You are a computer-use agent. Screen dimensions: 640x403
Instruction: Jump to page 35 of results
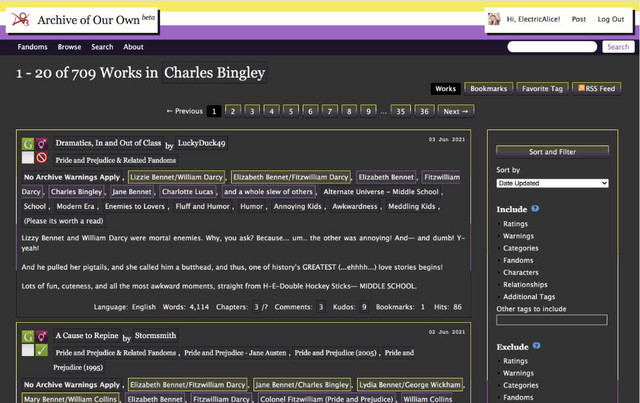pyautogui.click(x=400, y=111)
